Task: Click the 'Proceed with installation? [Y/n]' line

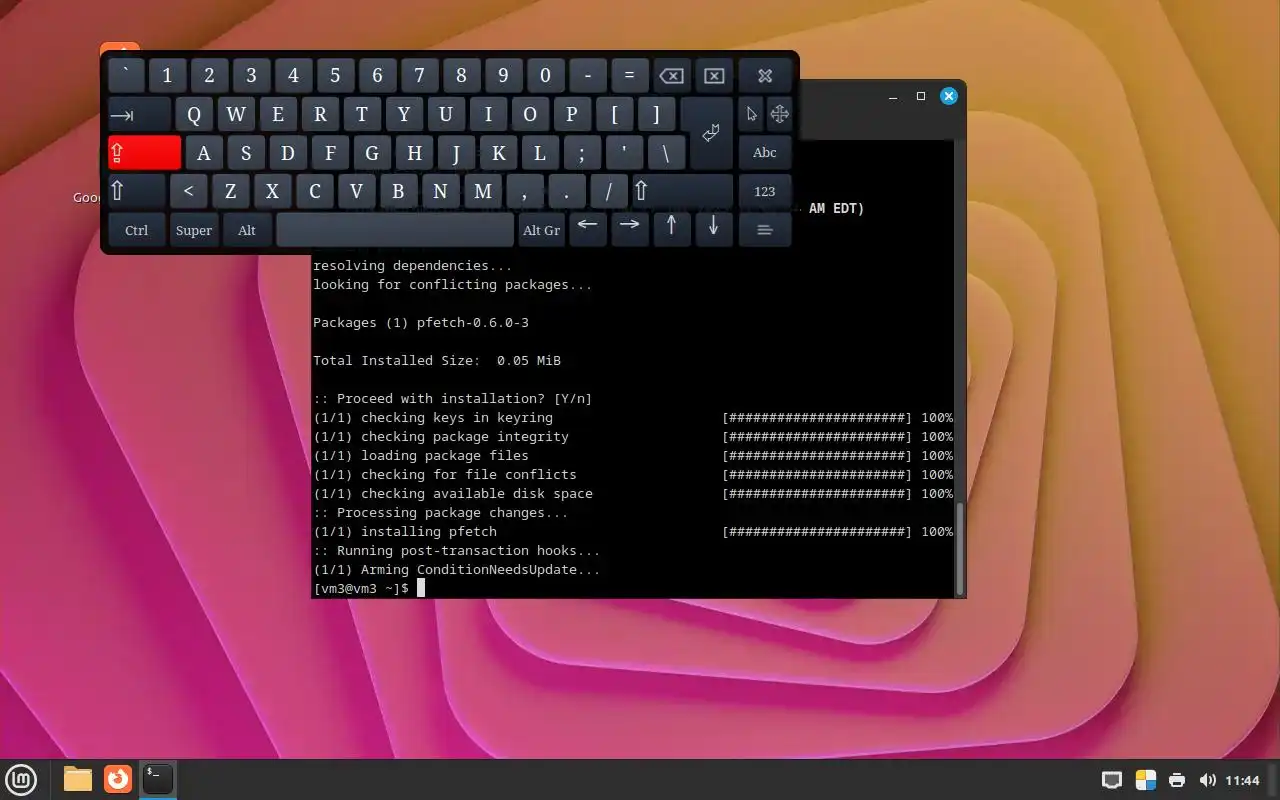Action: (x=453, y=399)
